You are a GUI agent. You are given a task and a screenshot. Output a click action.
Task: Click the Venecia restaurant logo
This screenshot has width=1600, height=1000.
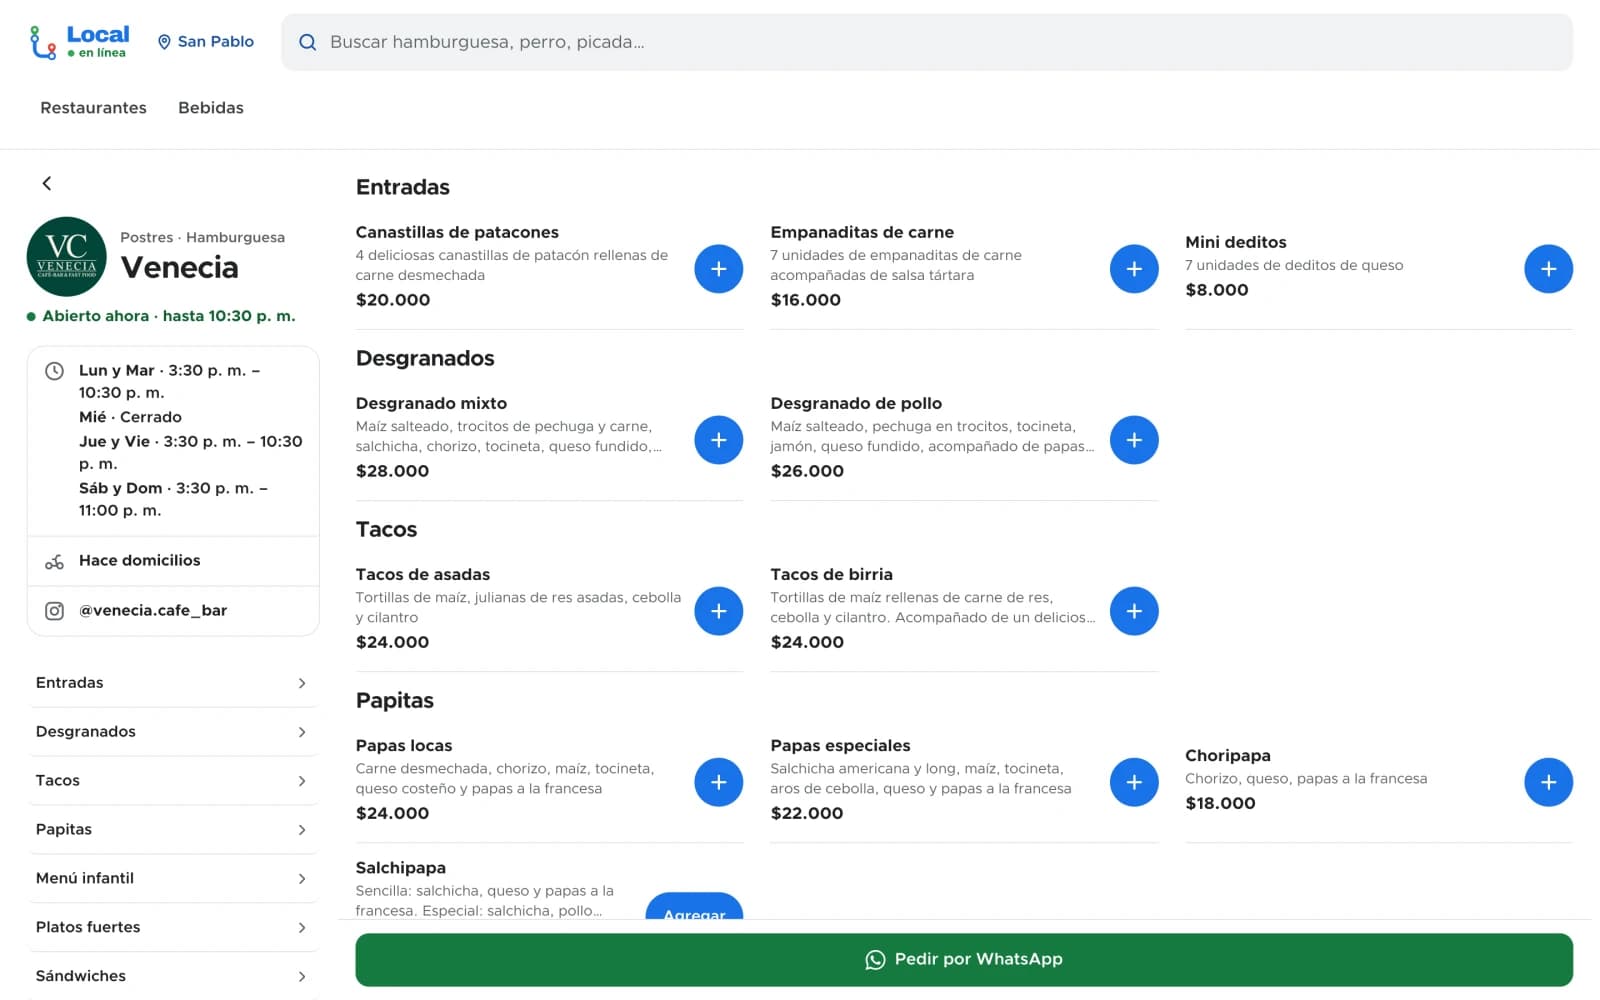[x=66, y=257]
